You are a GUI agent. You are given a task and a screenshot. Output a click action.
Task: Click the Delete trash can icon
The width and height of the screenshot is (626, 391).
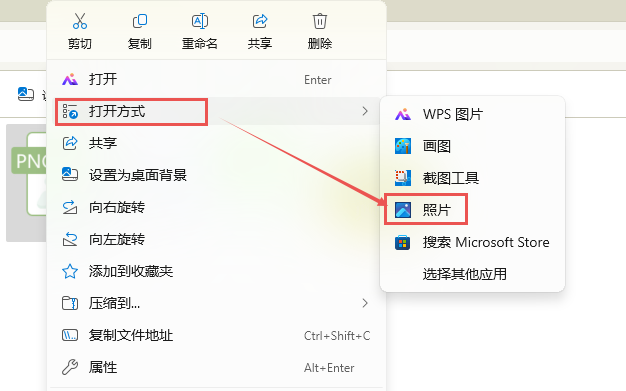[320, 21]
